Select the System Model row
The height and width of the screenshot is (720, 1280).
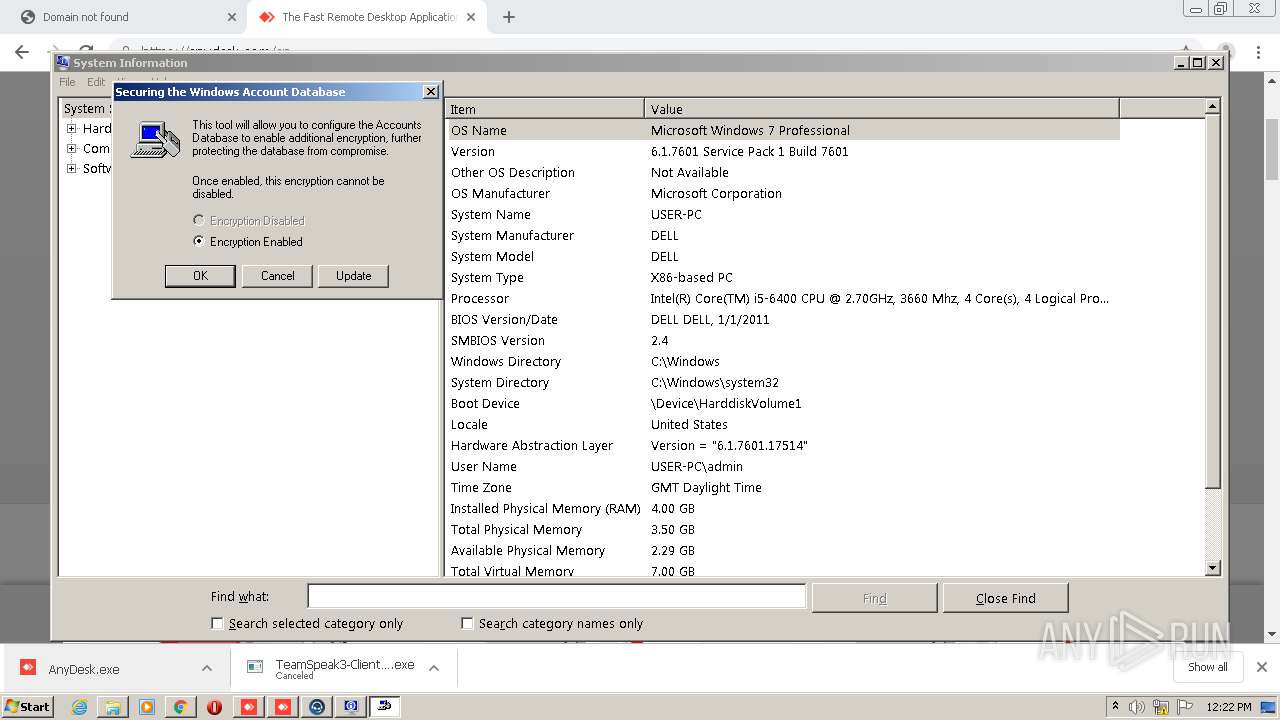tap(782, 256)
